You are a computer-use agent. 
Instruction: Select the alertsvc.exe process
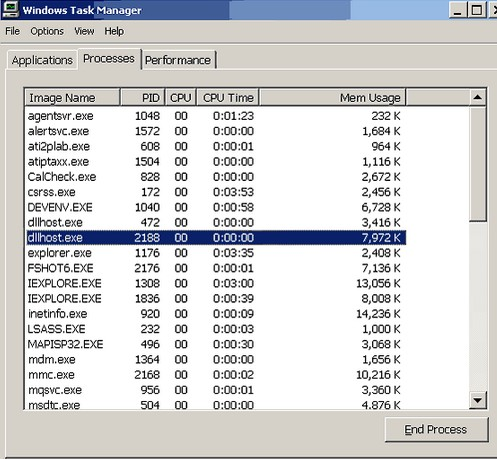point(216,131)
